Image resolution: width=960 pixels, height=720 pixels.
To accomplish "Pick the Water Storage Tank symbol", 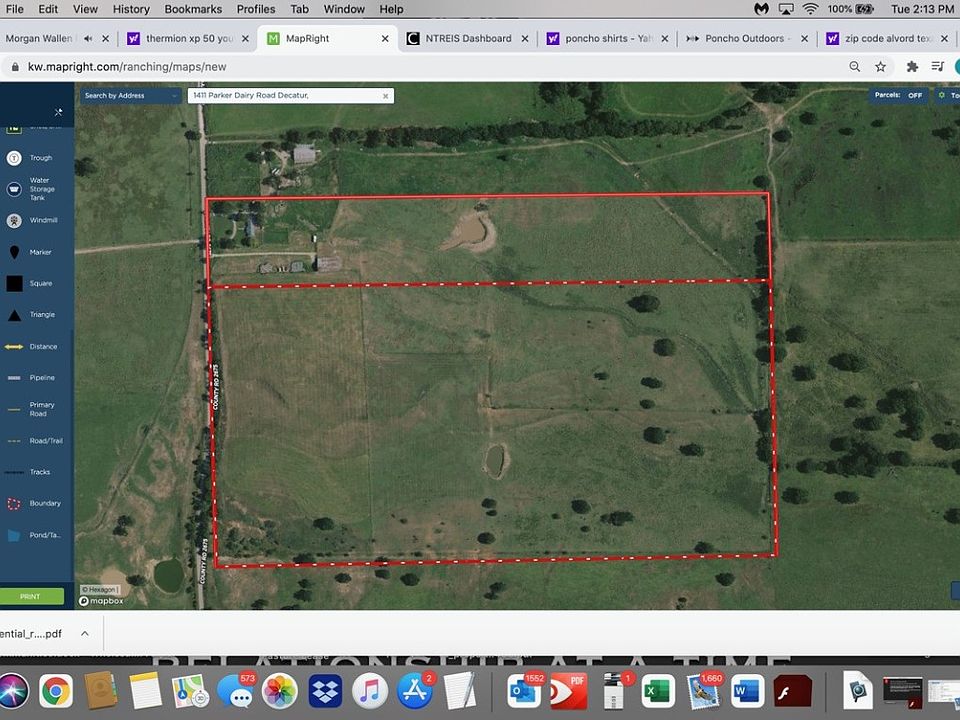I will [x=14, y=189].
